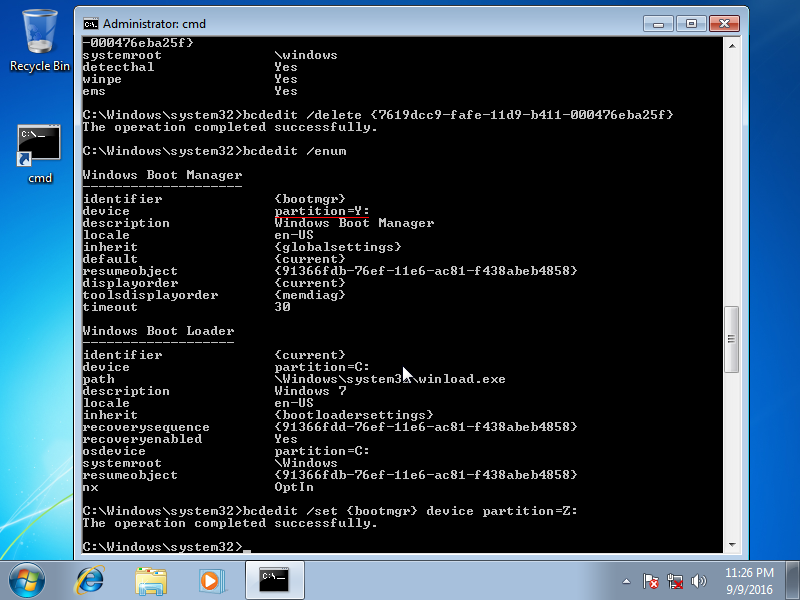The image size is (800, 600).
Task: Click the cmd vertical scrollbar thumb
Action: (732, 339)
